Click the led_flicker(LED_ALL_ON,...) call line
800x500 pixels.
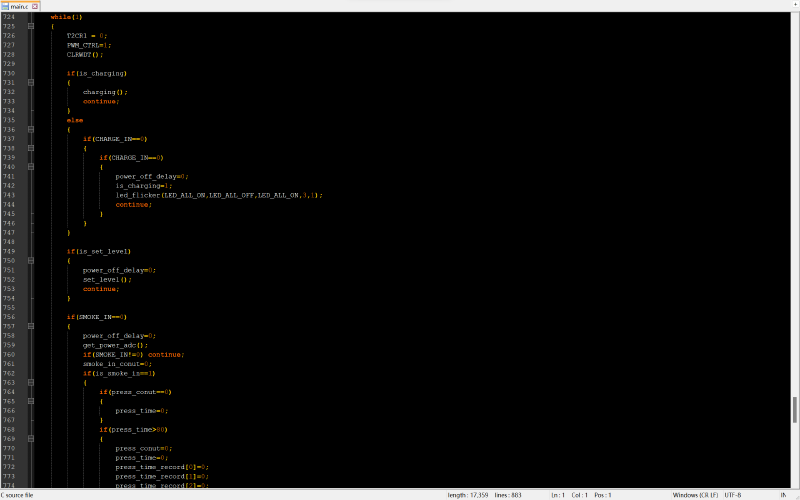219,195
